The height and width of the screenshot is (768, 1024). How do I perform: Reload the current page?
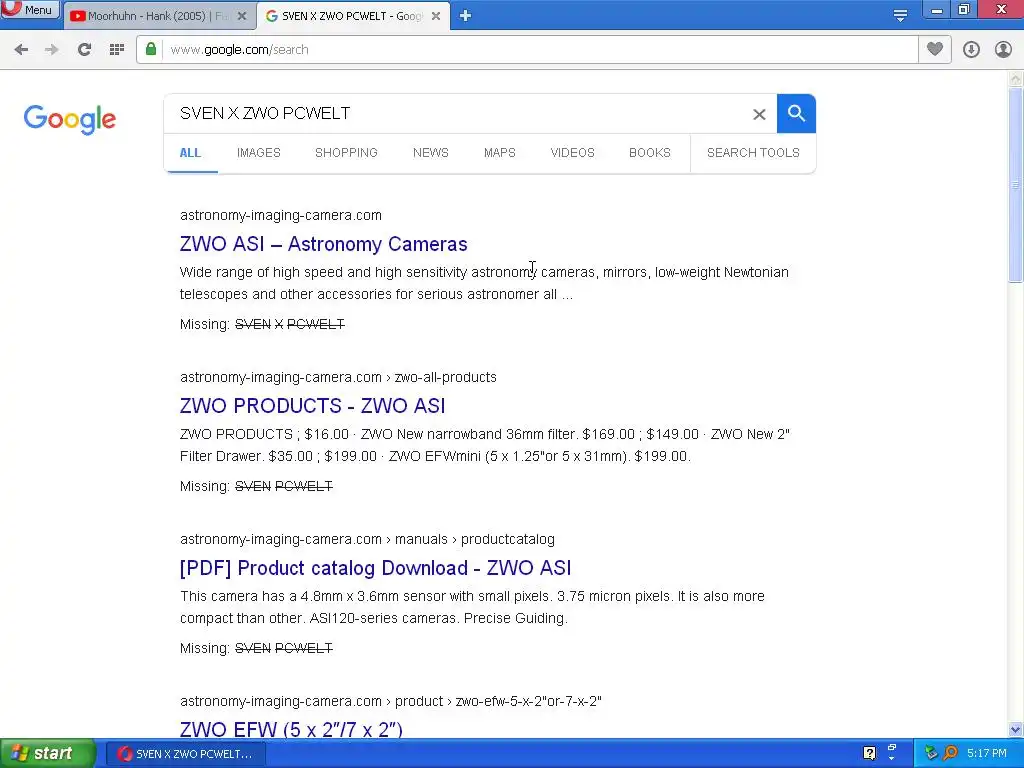(x=84, y=50)
